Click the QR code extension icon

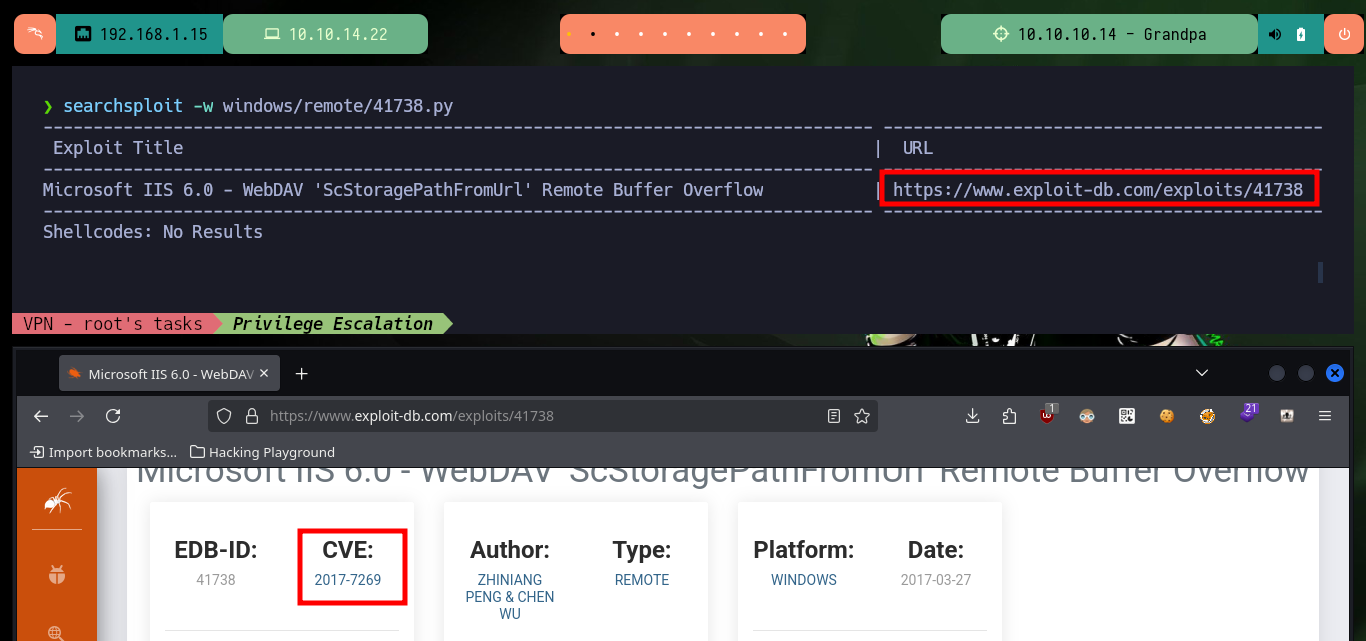[x=1127, y=416]
